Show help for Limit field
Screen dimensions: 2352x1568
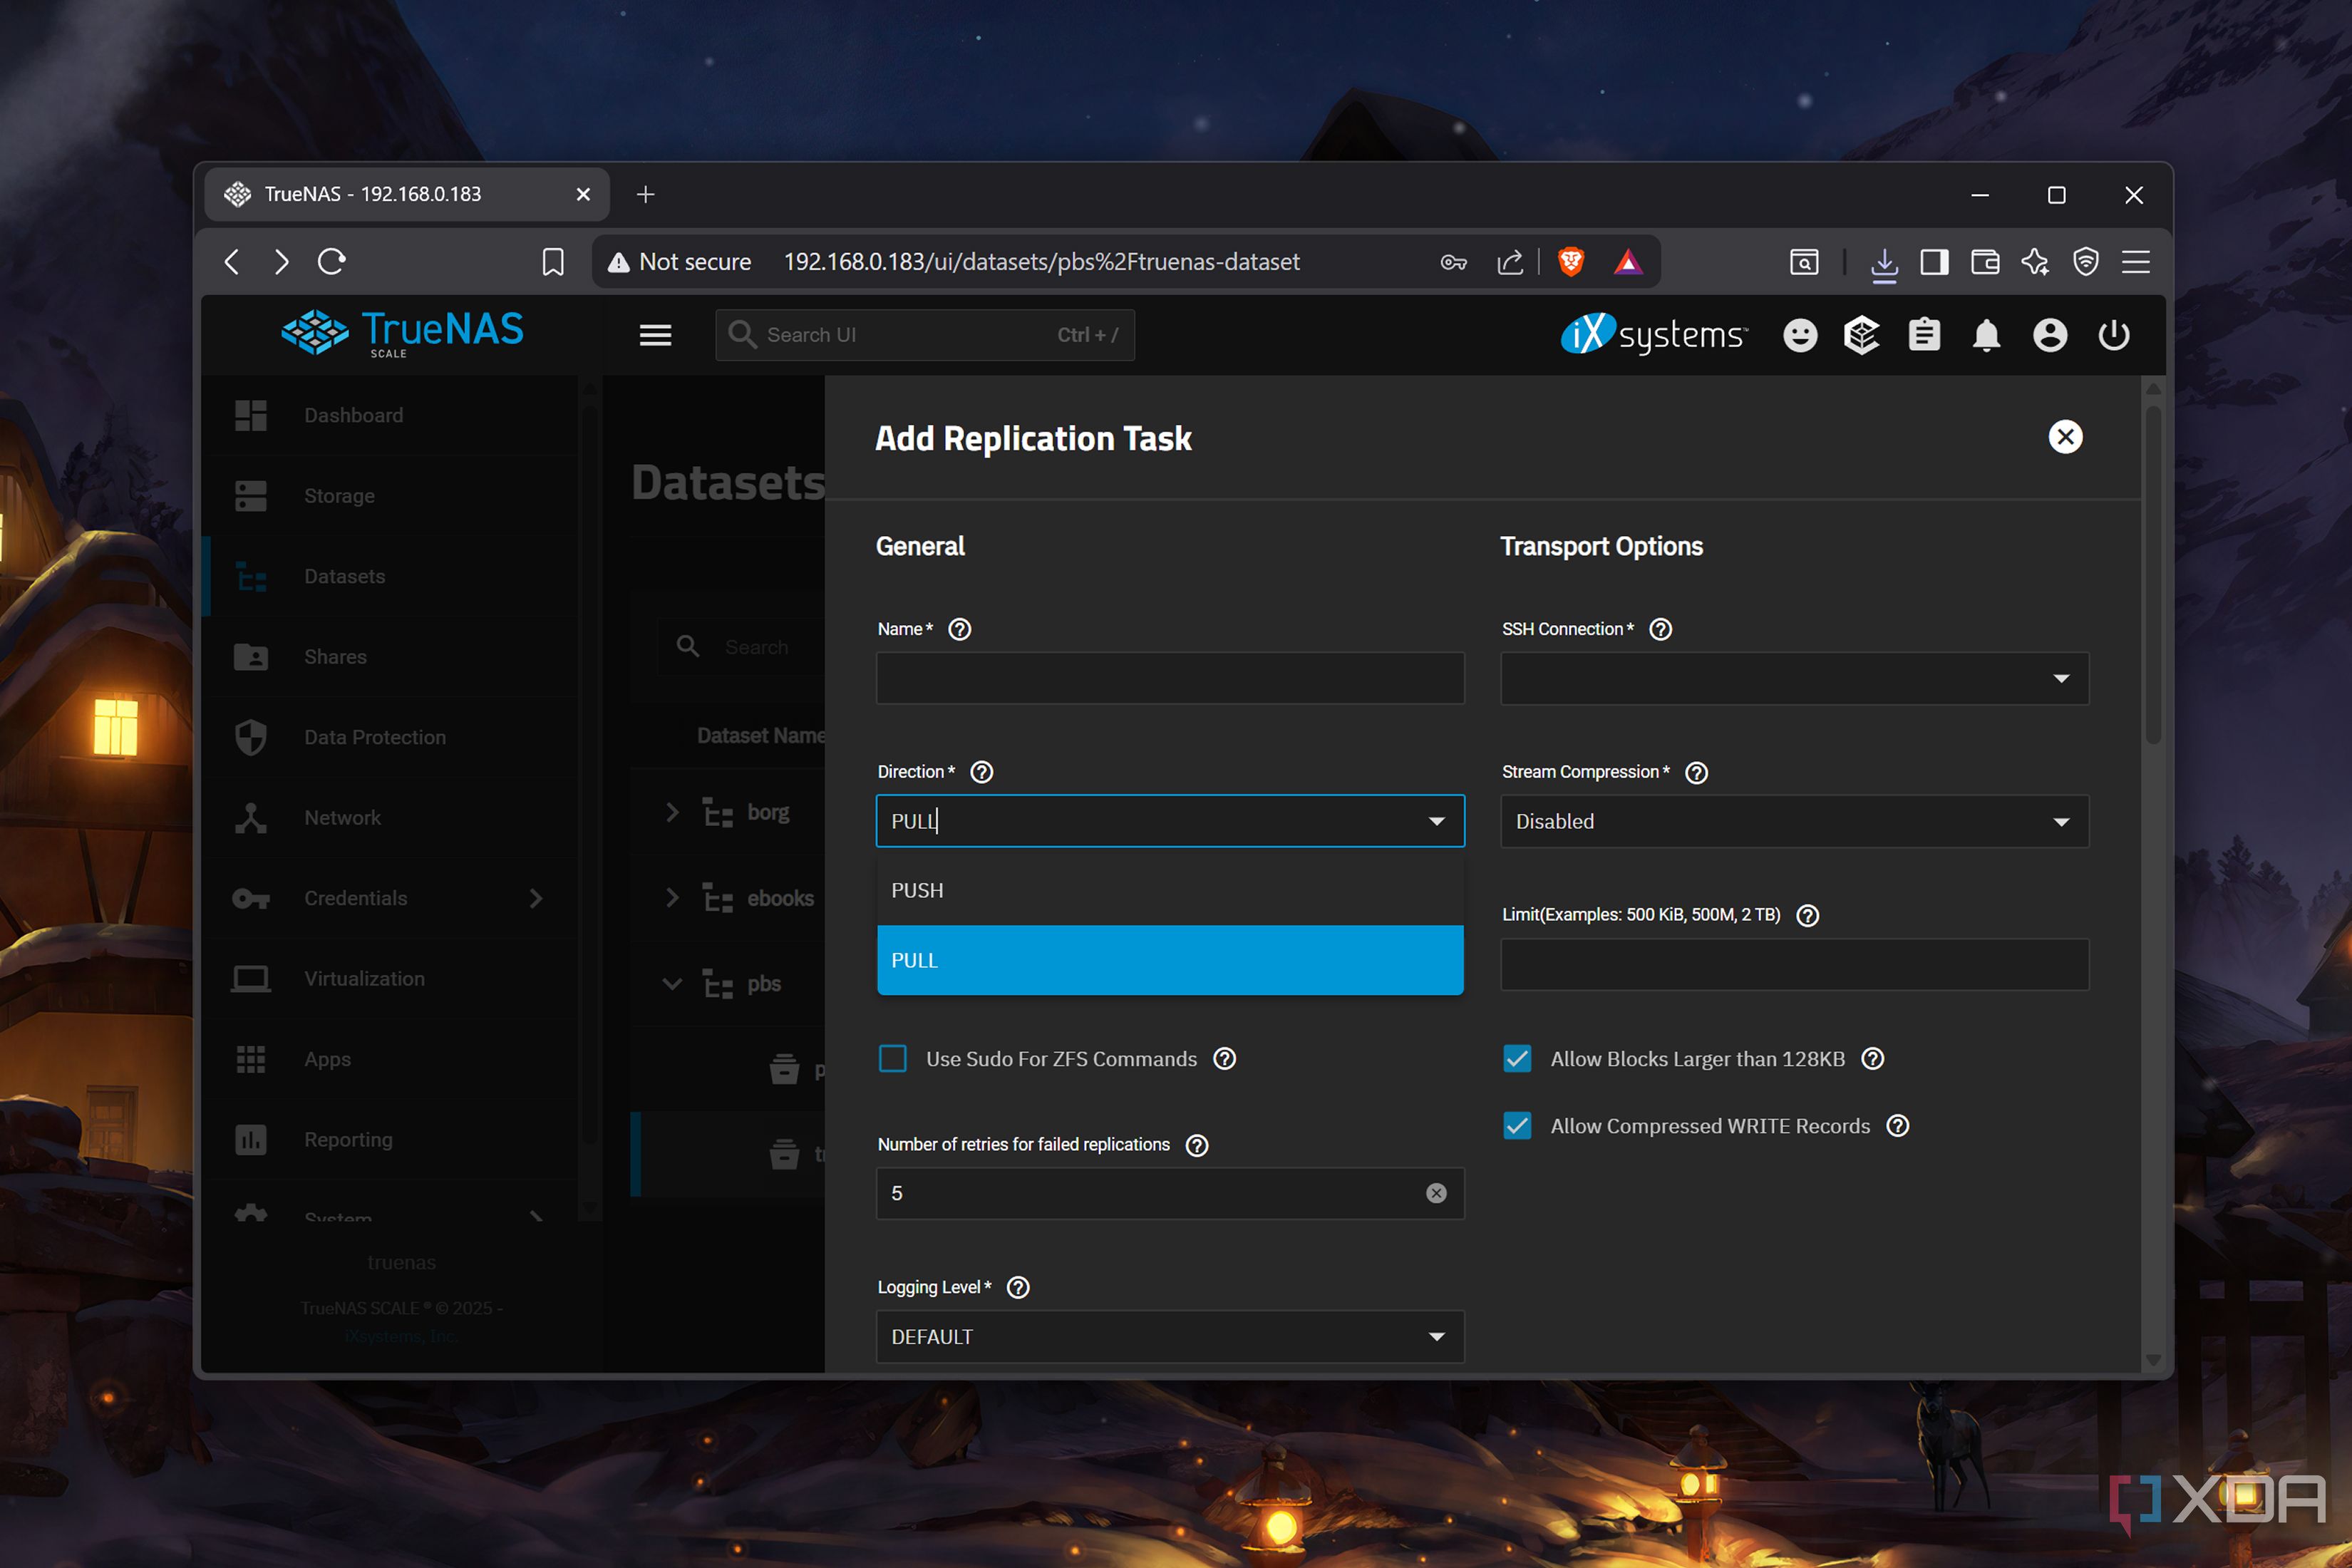point(1807,915)
